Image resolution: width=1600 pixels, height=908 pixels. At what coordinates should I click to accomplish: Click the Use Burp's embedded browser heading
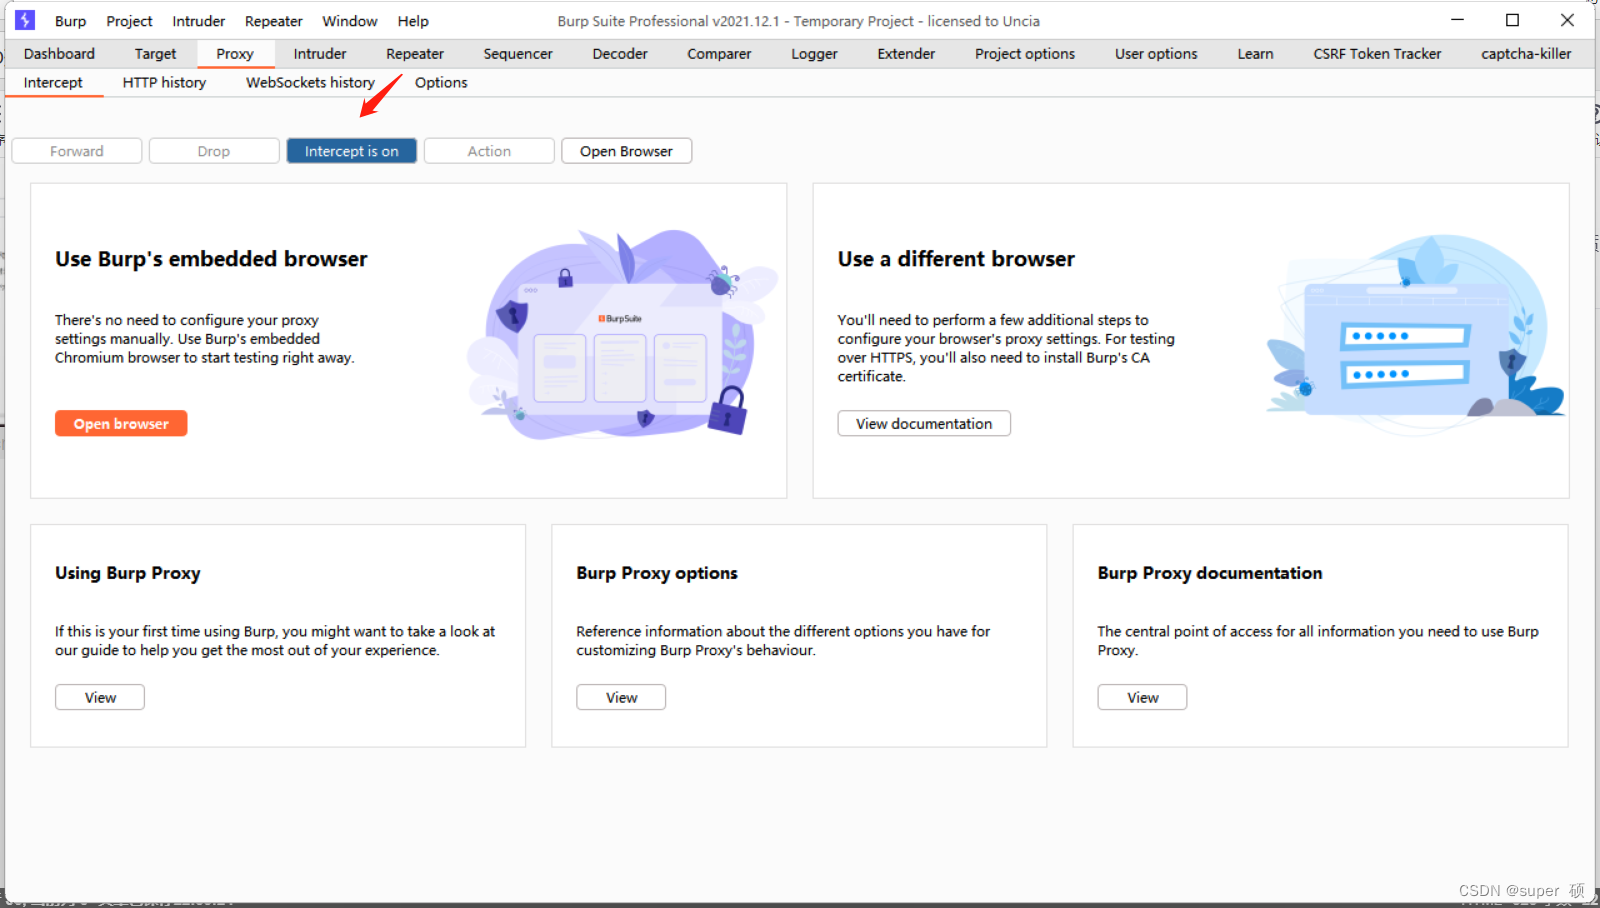tap(211, 259)
